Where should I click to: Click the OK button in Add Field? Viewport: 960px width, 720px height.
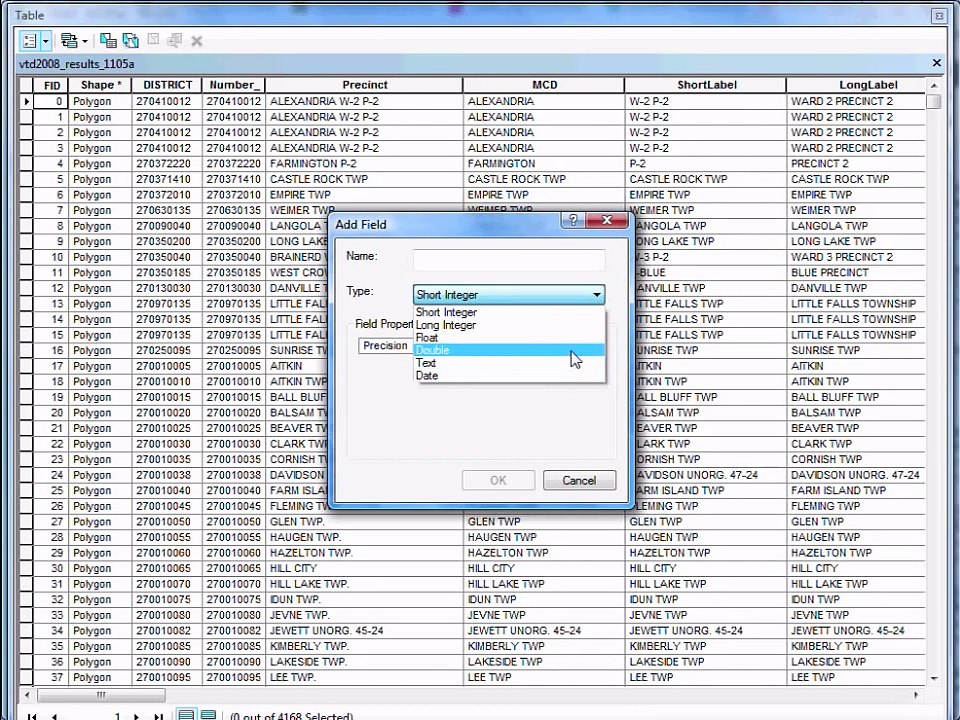click(x=498, y=480)
